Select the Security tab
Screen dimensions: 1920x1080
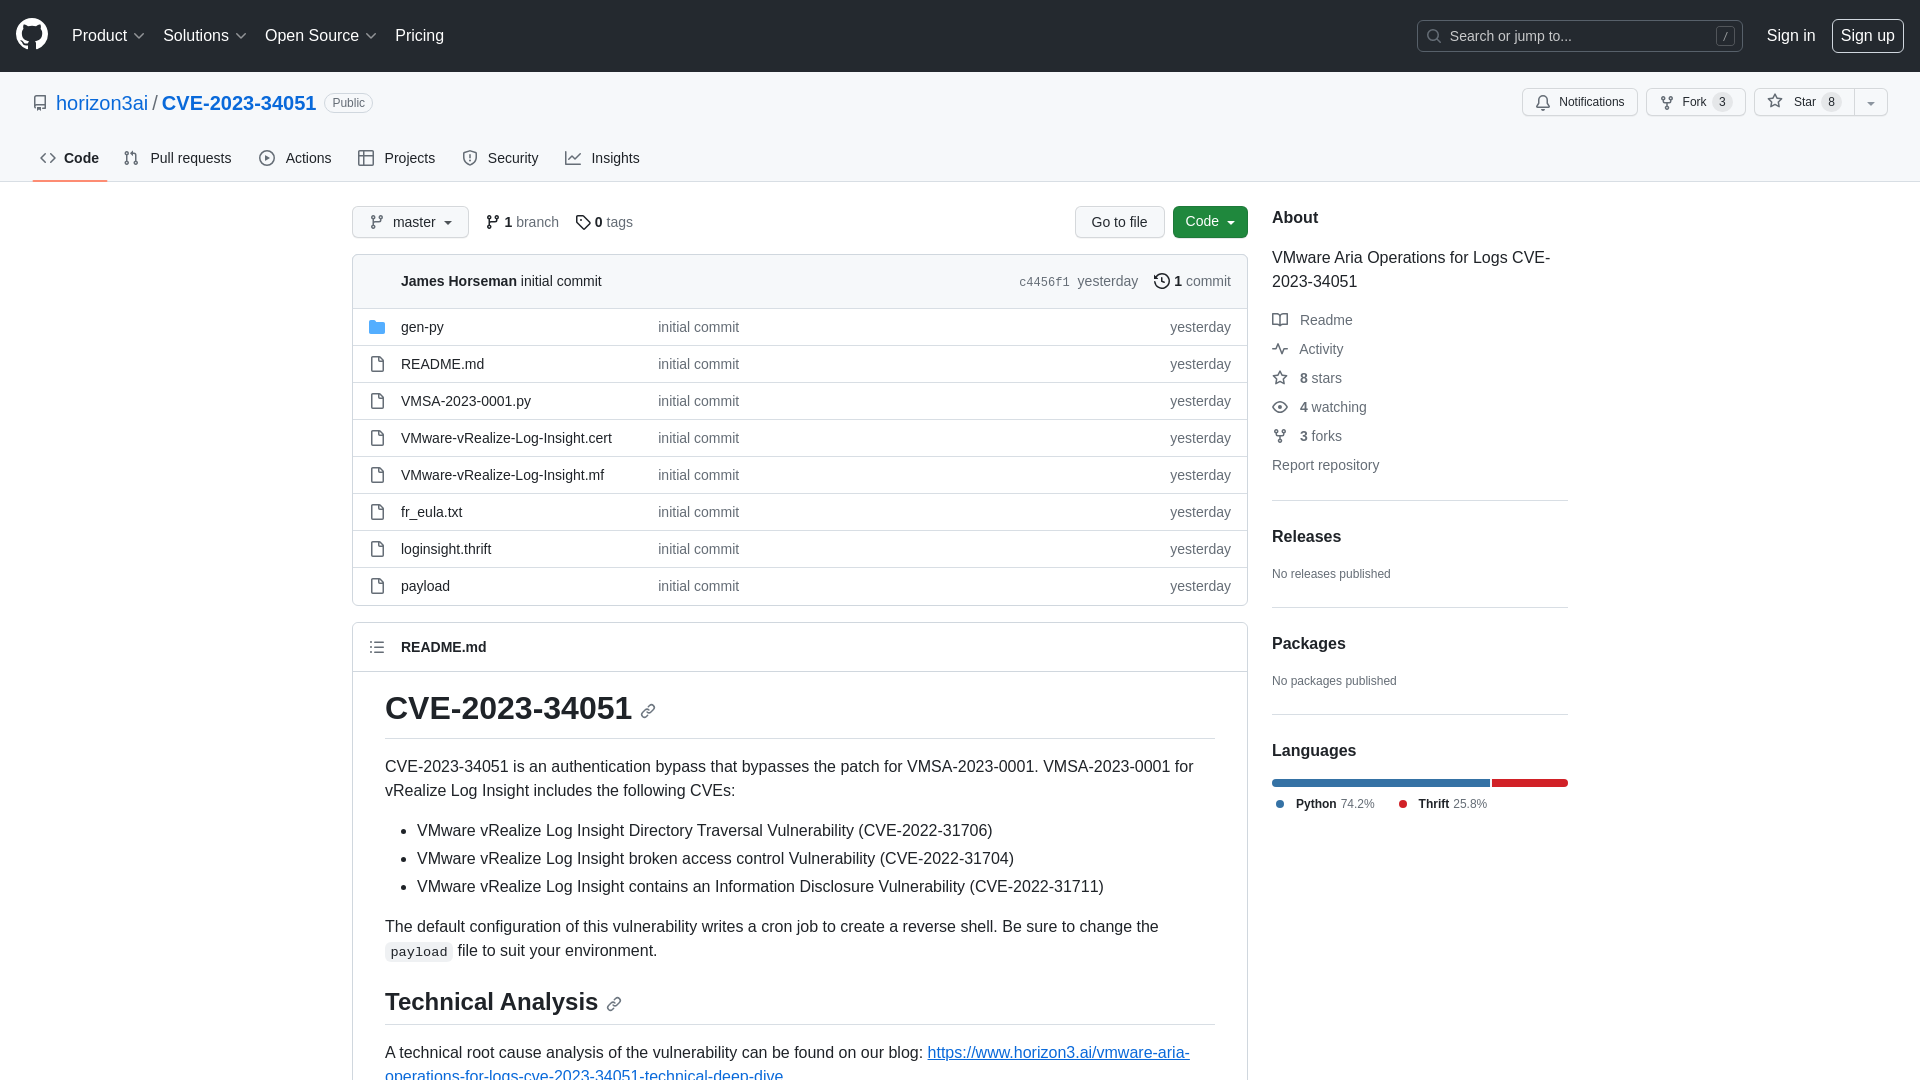[x=500, y=158]
